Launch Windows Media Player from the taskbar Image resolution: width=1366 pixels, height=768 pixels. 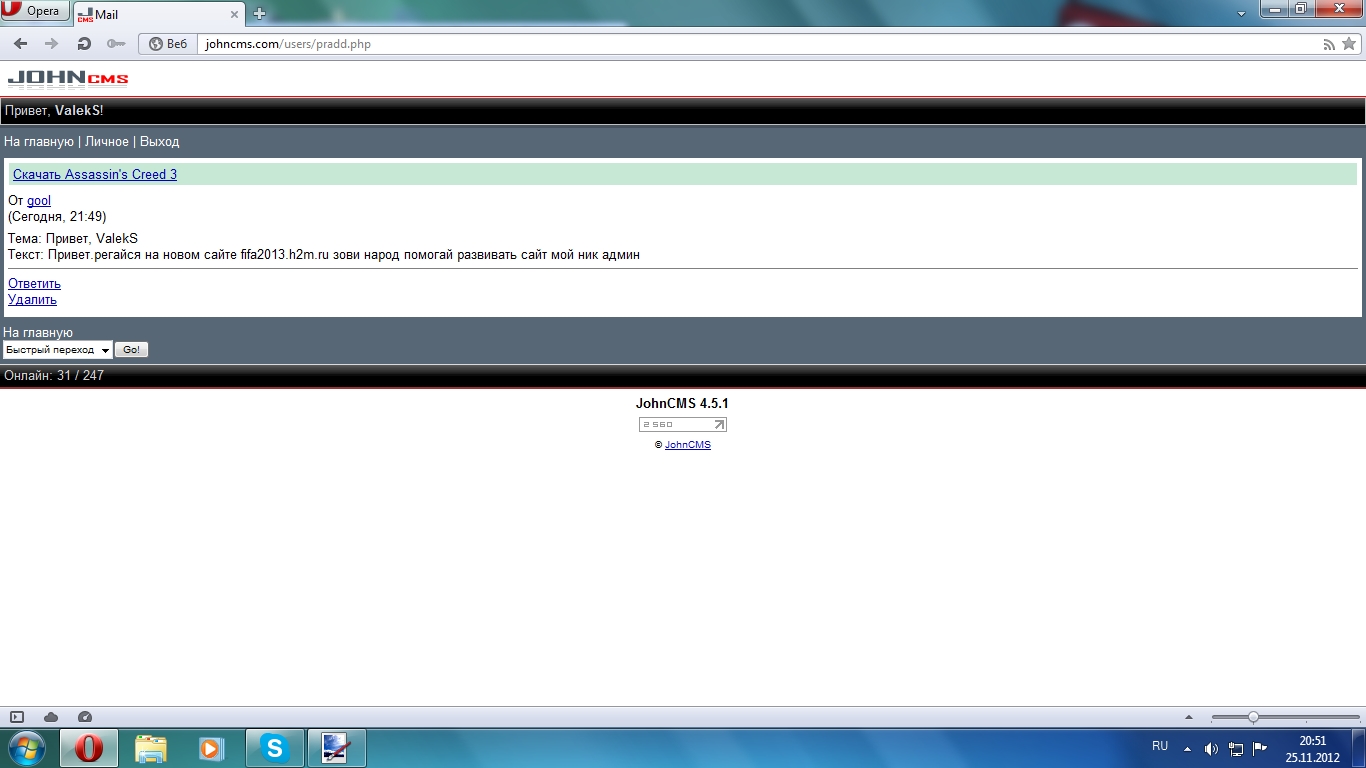[x=212, y=748]
